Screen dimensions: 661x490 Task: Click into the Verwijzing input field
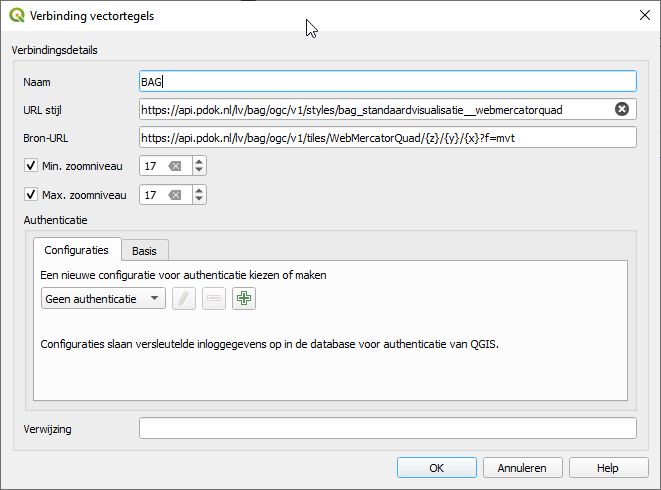point(388,428)
